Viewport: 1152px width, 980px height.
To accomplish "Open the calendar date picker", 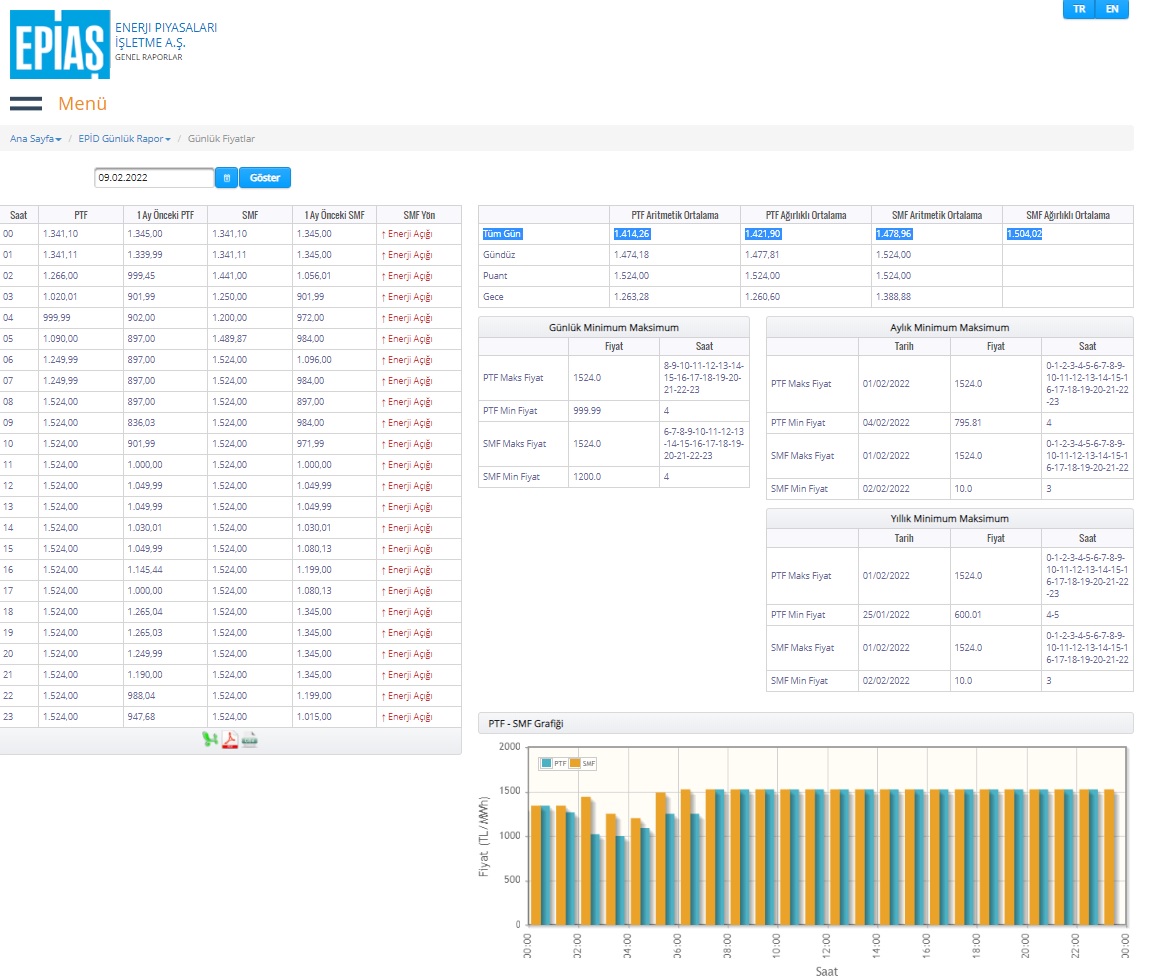I will (x=226, y=178).
